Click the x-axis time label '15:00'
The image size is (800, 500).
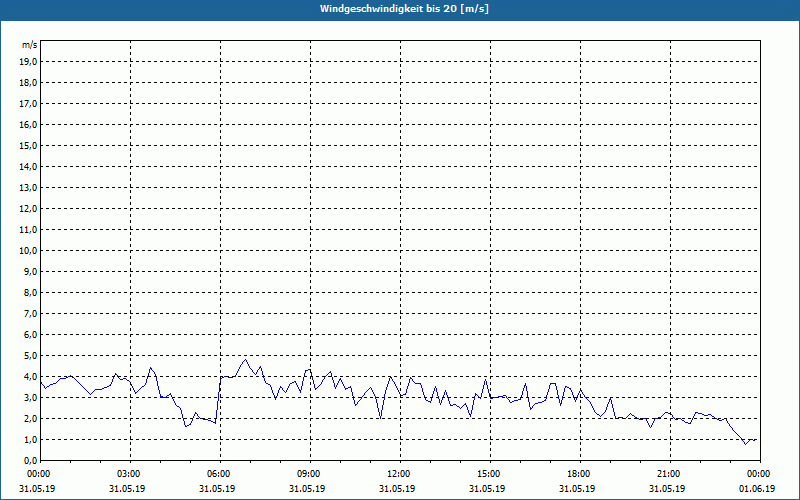[490, 474]
